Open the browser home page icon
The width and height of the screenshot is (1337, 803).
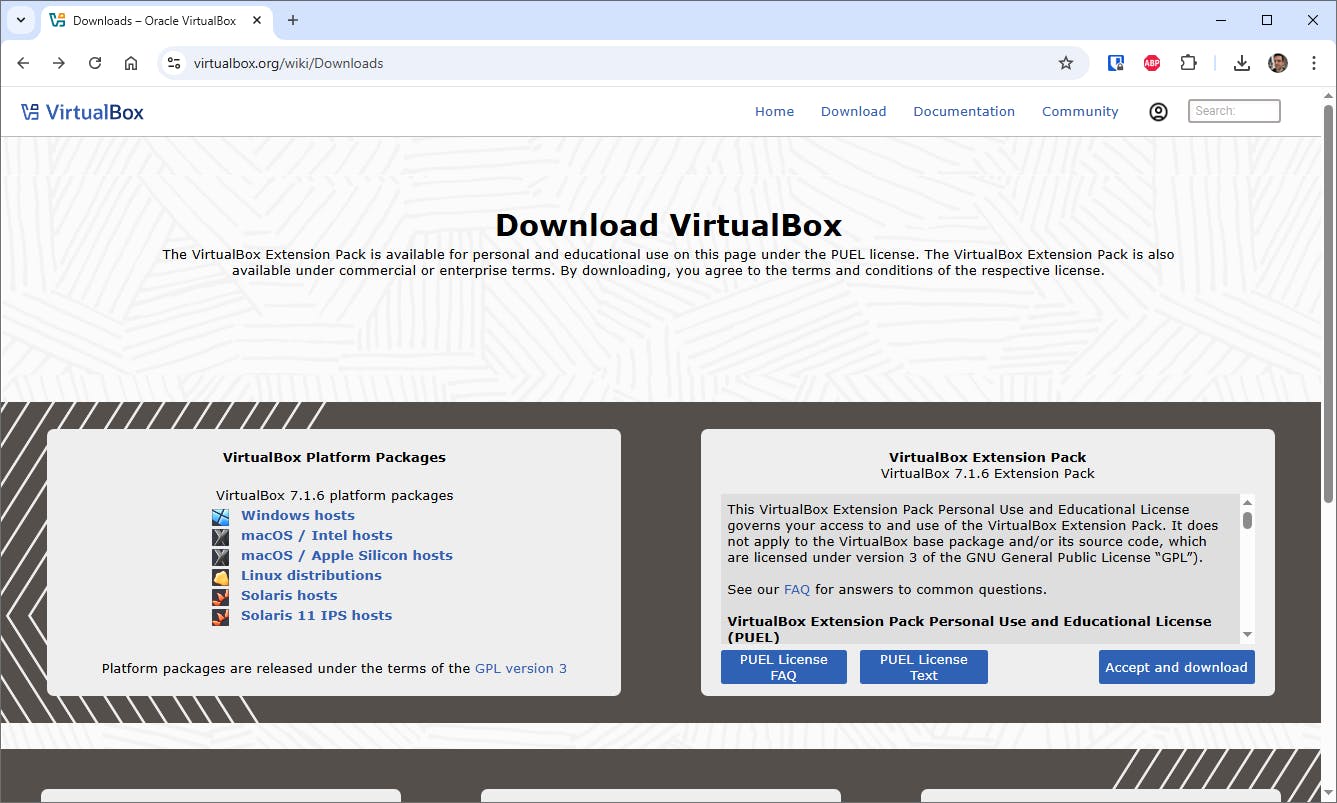pos(131,63)
